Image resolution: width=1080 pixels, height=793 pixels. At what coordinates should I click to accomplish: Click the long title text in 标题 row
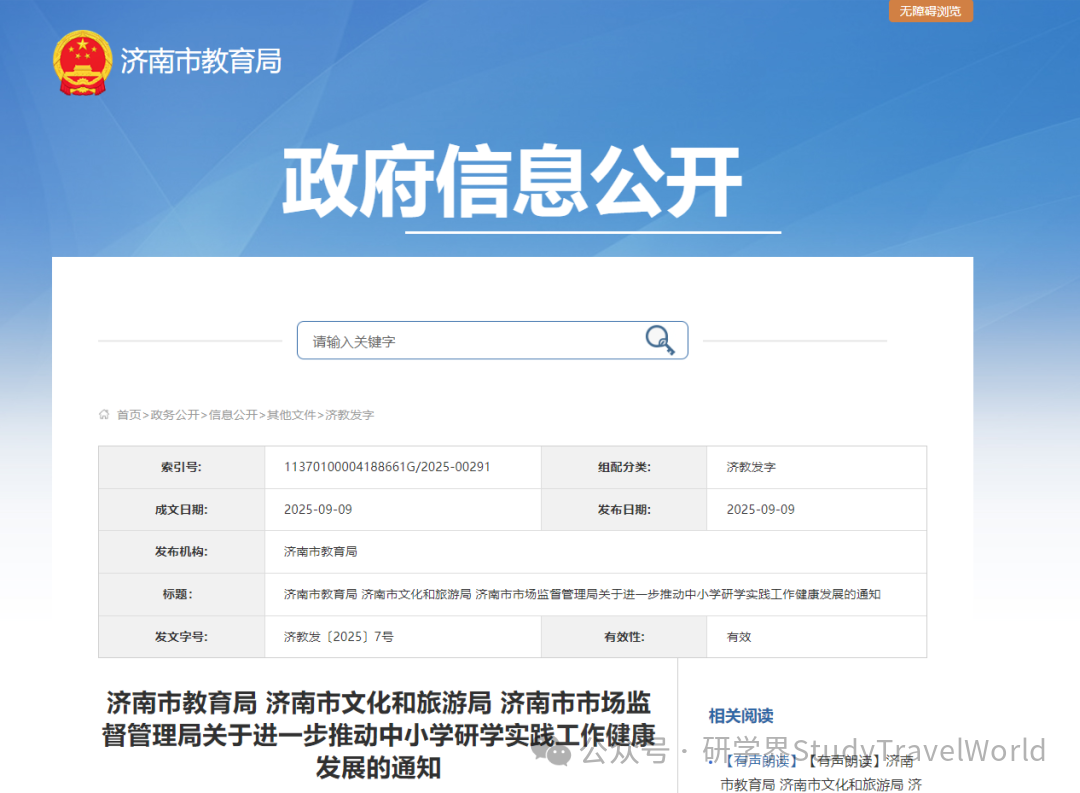pos(582,594)
